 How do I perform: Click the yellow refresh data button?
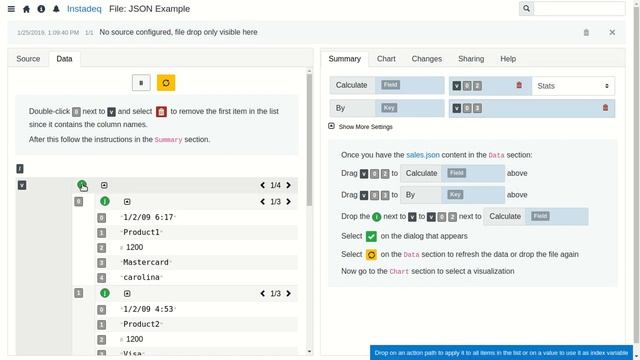tap(166, 83)
